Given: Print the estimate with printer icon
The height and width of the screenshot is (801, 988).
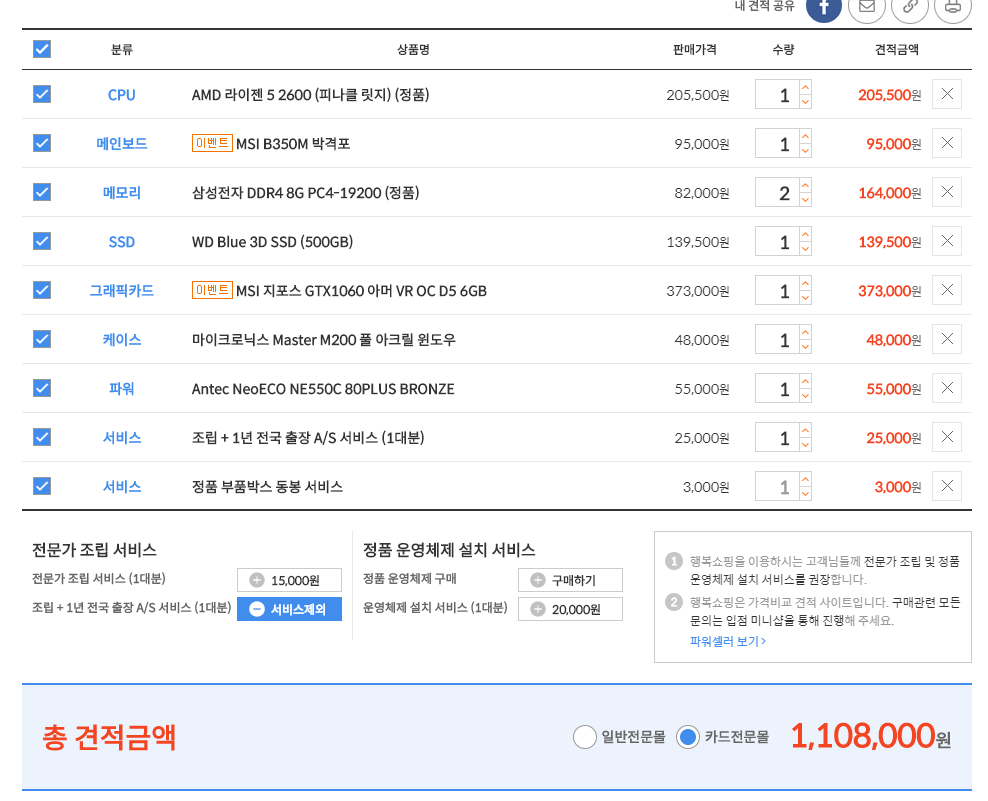Looking at the screenshot, I should [952, 6].
